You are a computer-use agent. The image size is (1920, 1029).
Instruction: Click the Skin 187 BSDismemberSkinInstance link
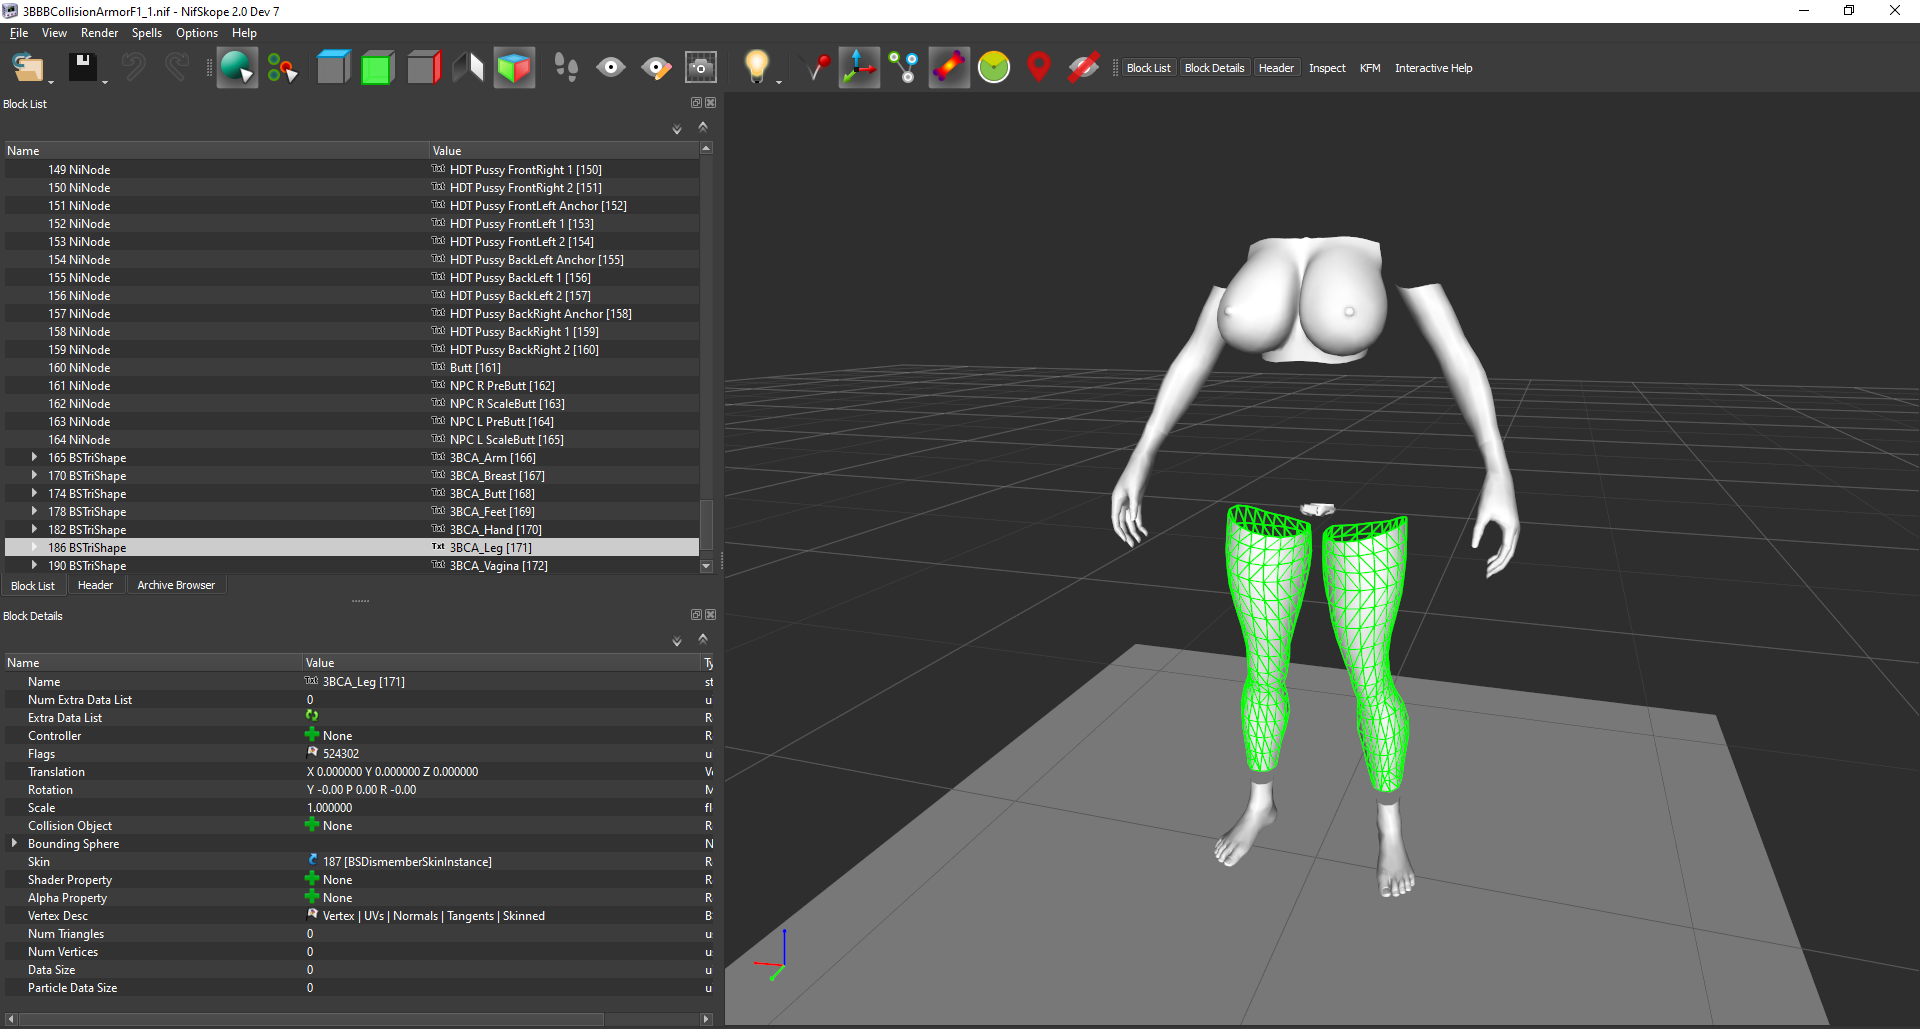pyautogui.click(x=407, y=861)
